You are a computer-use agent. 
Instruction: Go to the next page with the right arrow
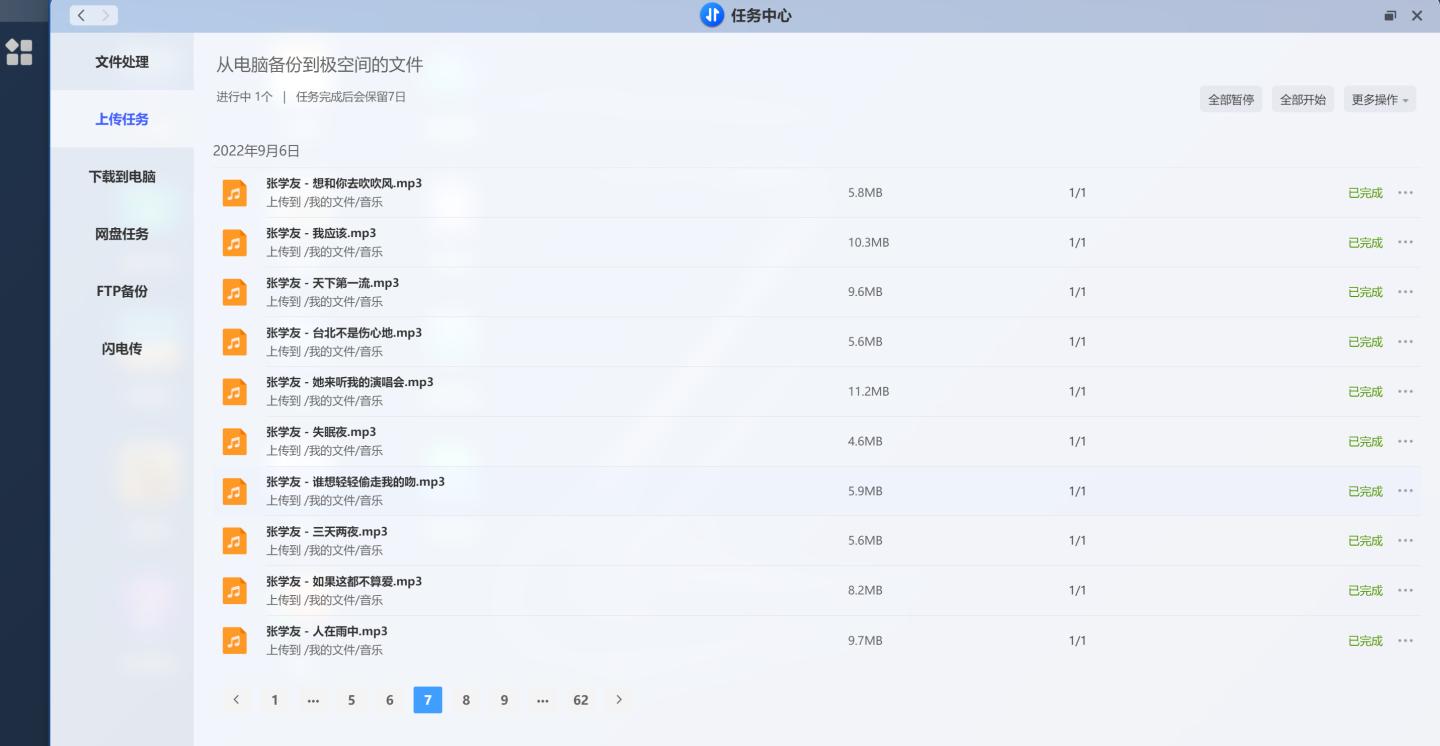pyautogui.click(x=618, y=700)
